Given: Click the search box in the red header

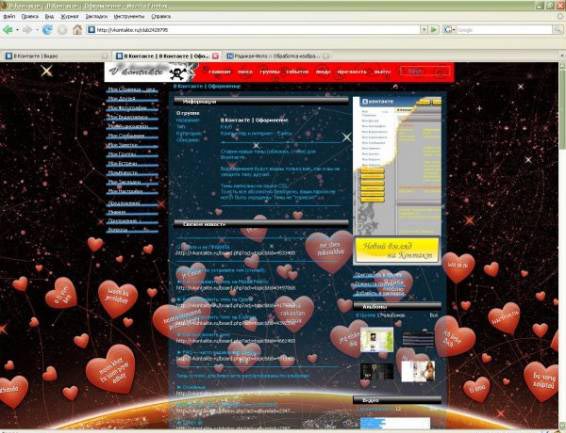Looking at the screenshot, I should 425,72.
